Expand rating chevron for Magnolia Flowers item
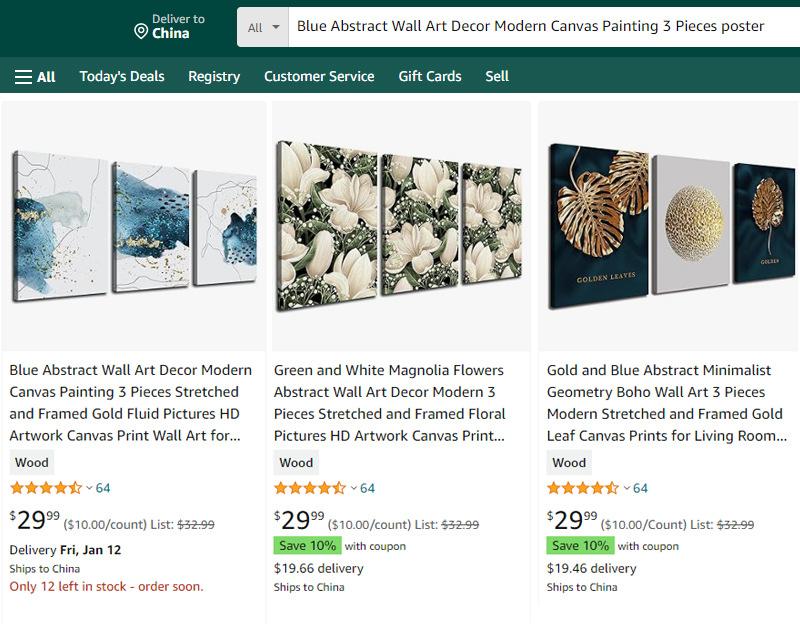 coord(354,488)
